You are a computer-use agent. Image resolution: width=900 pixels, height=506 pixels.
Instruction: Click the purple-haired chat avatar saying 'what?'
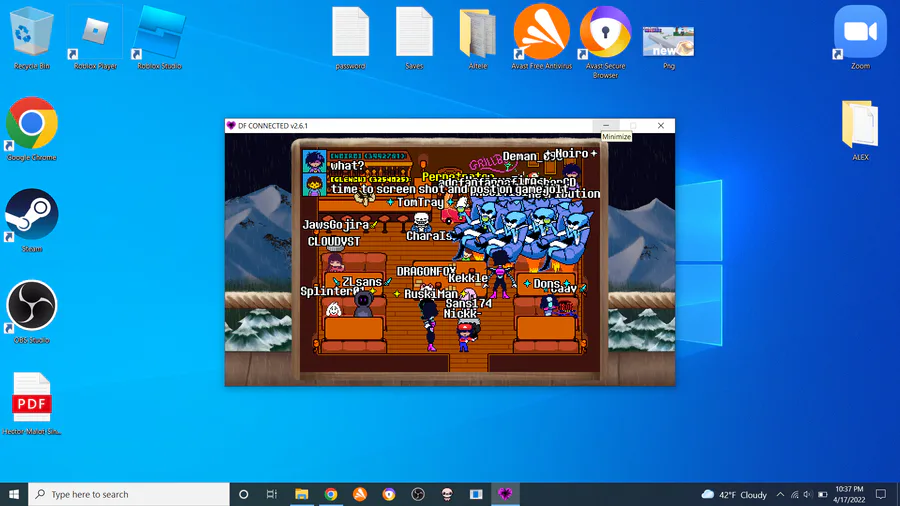tap(314, 162)
